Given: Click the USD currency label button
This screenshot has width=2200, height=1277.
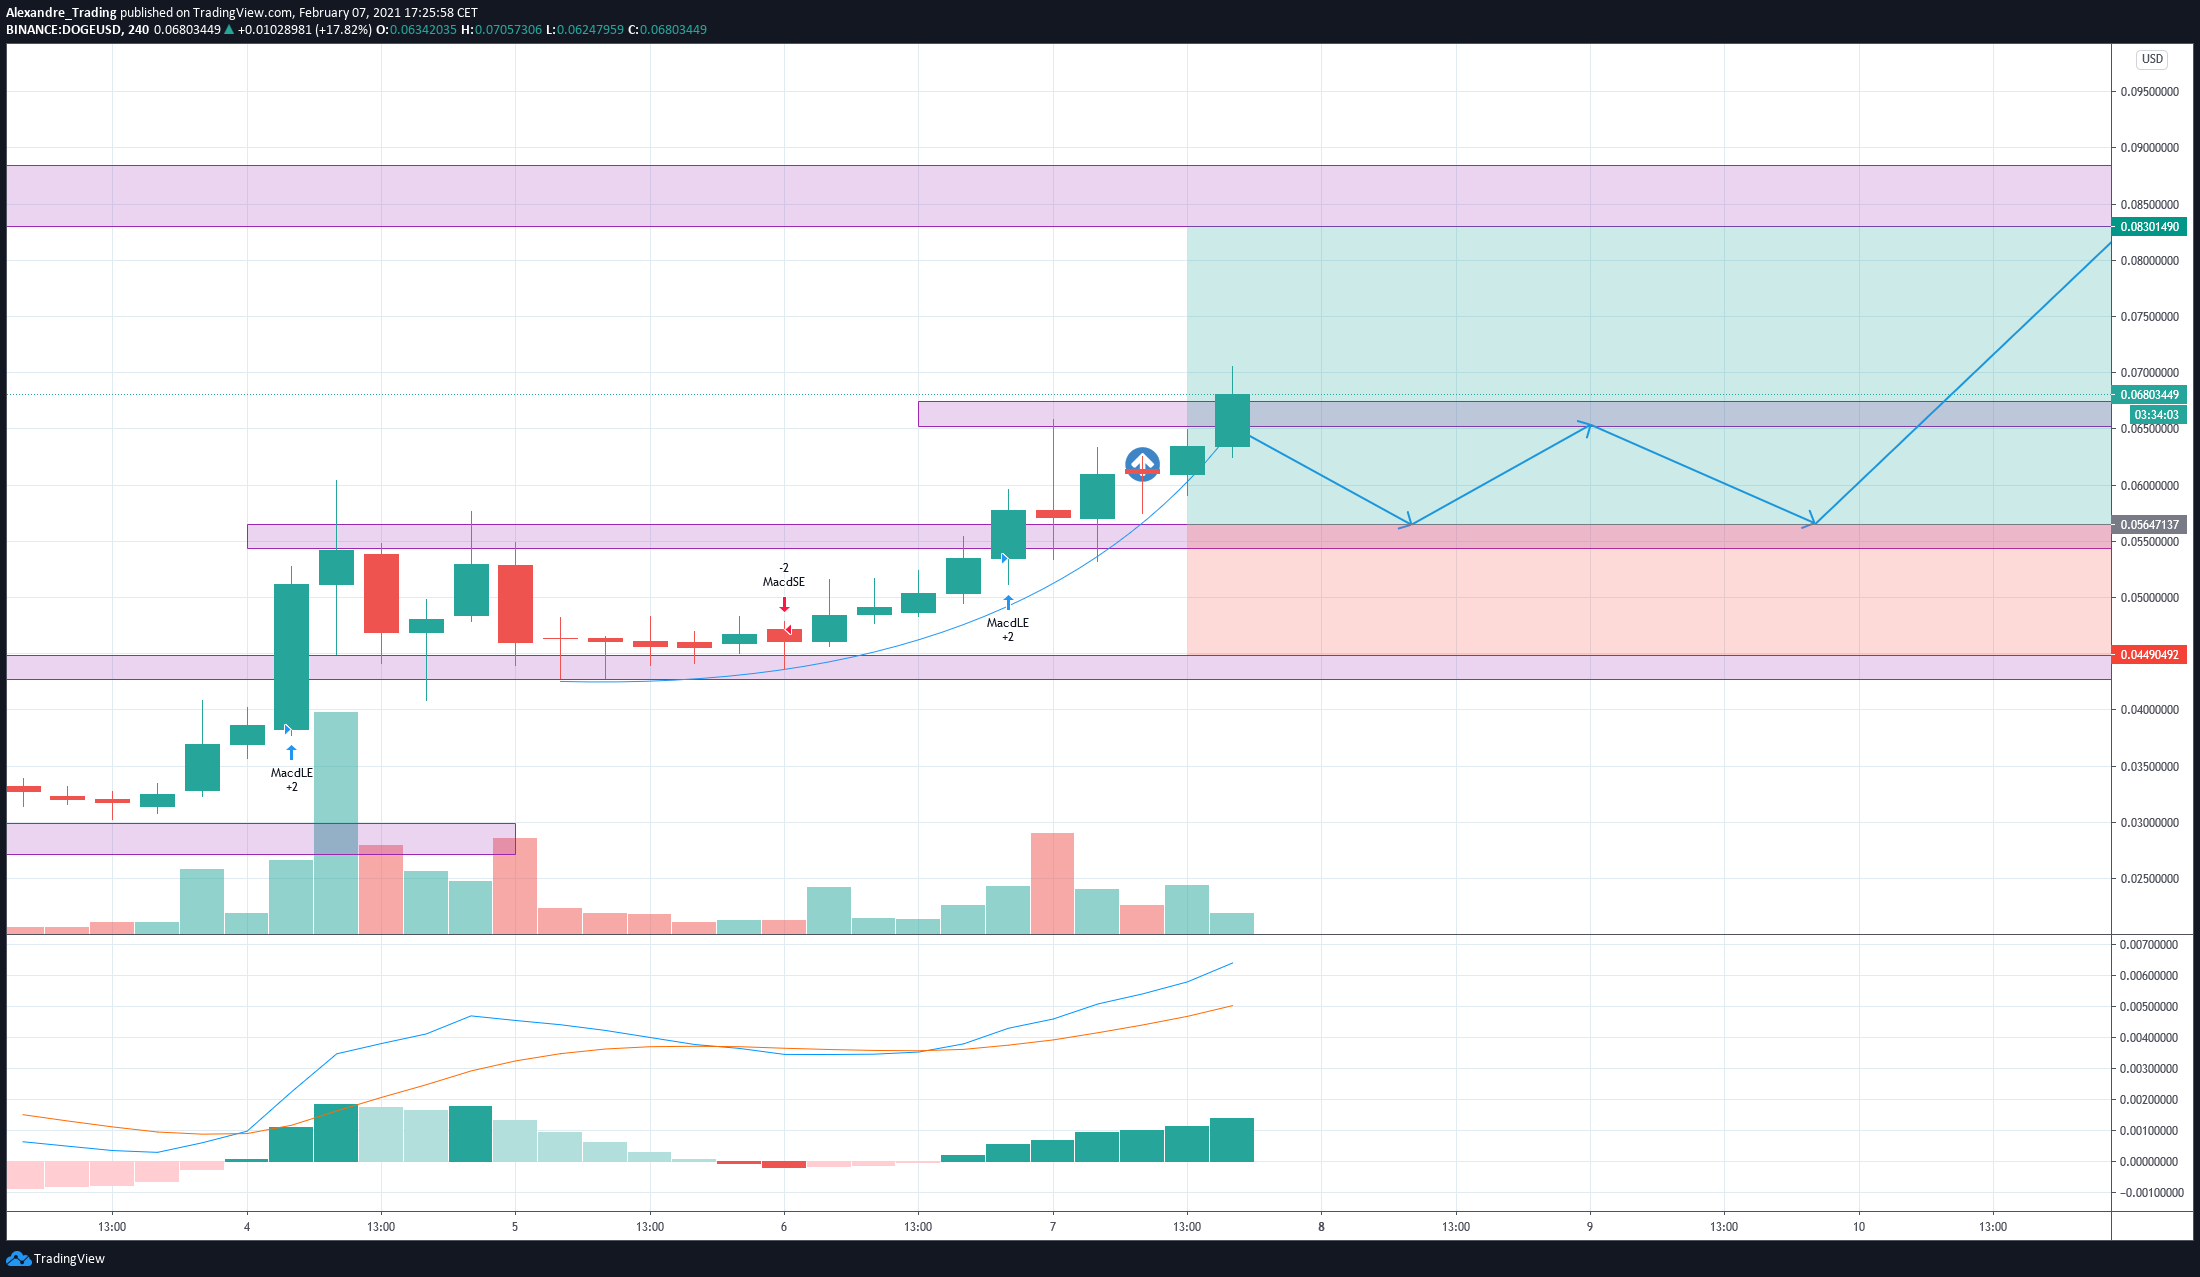Looking at the screenshot, I should [x=2152, y=59].
